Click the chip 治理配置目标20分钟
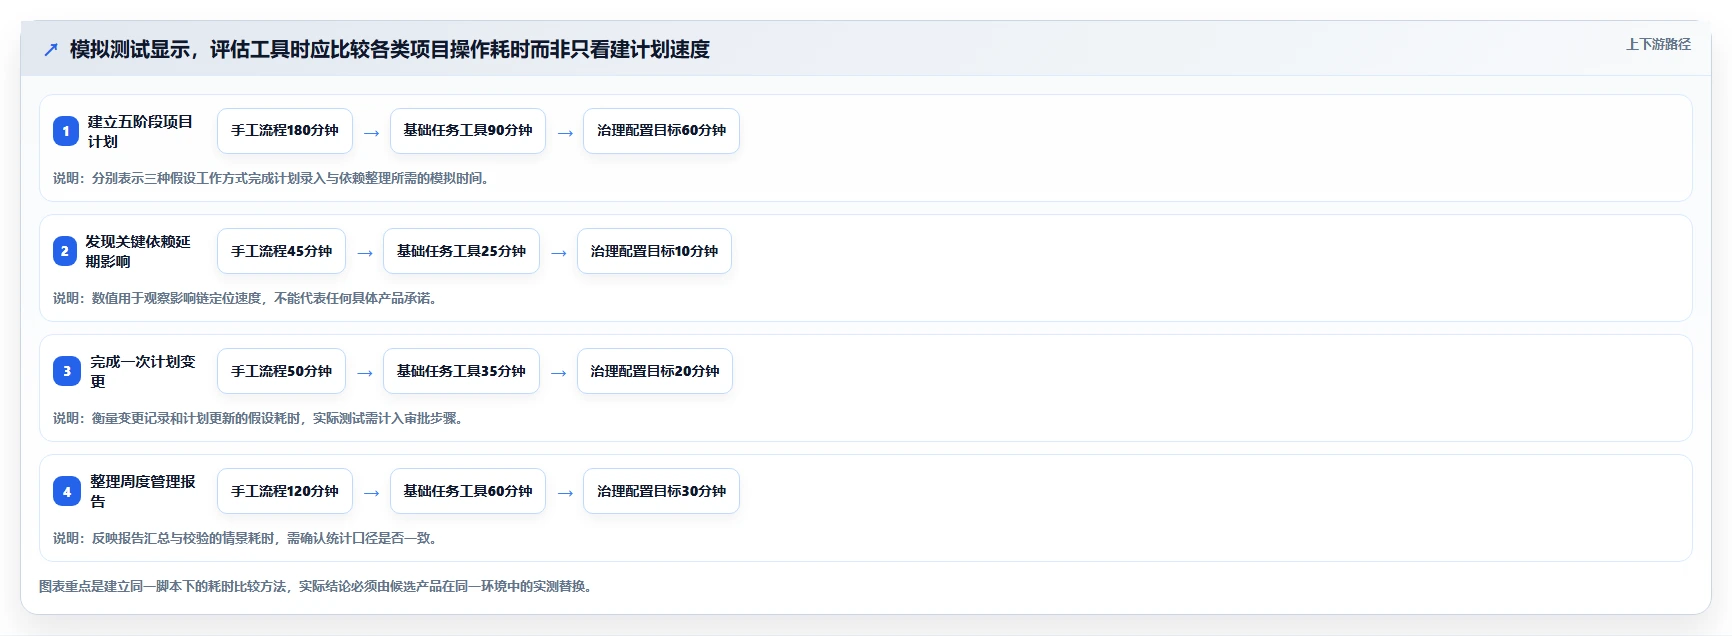1732x636 pixels. click(x=655, y=371)
